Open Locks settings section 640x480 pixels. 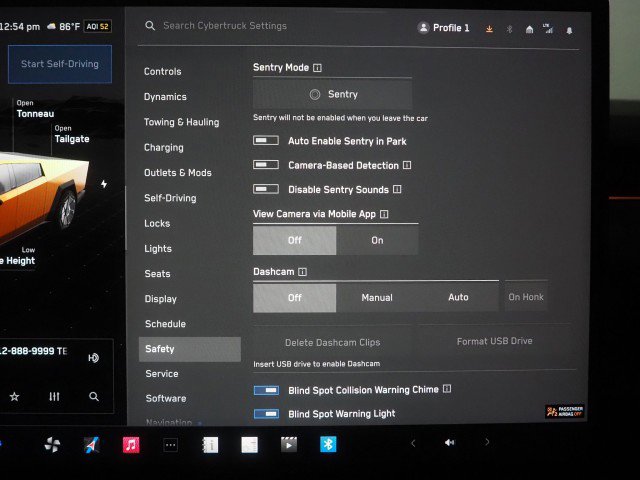157,223
